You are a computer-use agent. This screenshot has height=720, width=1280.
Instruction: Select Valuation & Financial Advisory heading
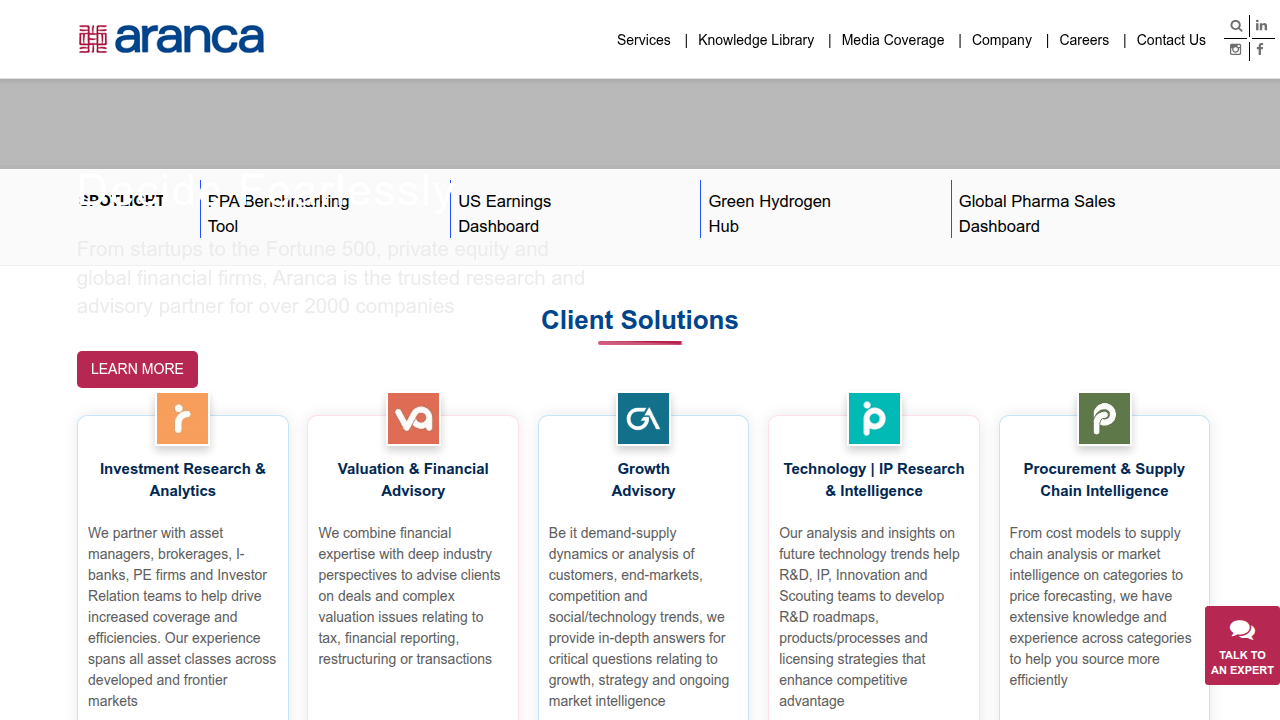pos(413,480)
